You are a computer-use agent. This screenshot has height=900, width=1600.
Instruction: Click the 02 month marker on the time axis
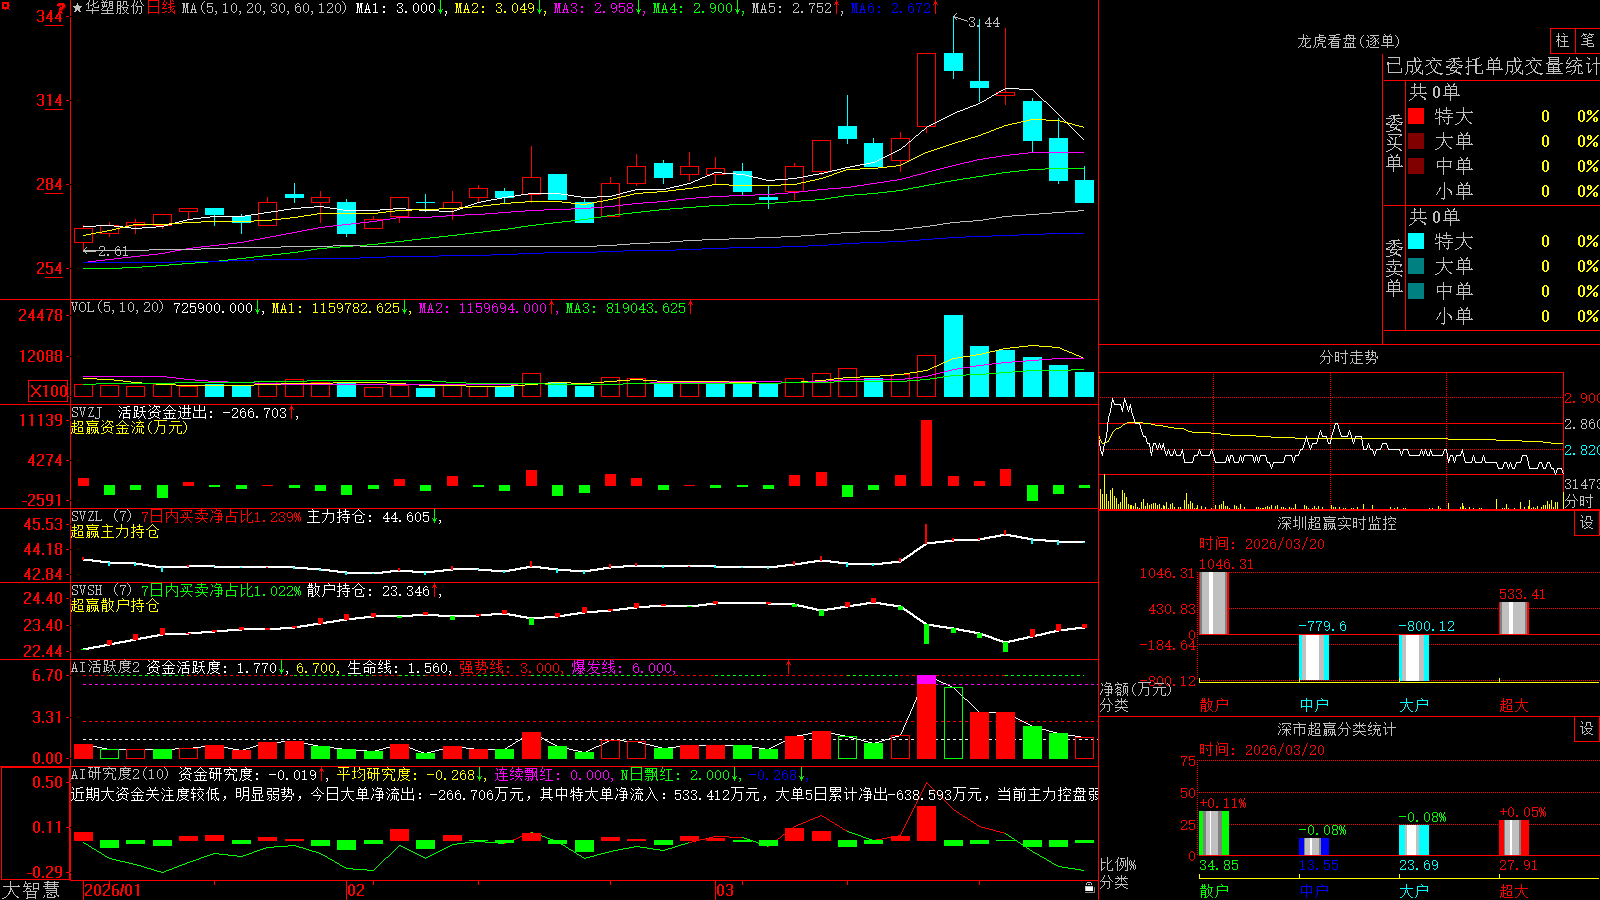pos(356,890)
